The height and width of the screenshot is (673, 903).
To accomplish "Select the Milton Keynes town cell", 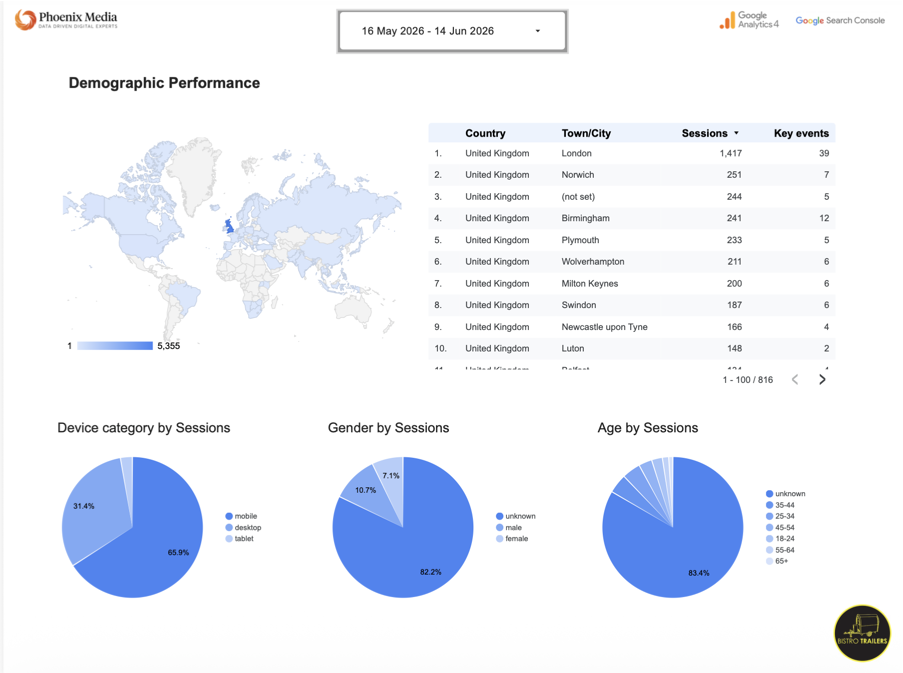I will point(590,283).
